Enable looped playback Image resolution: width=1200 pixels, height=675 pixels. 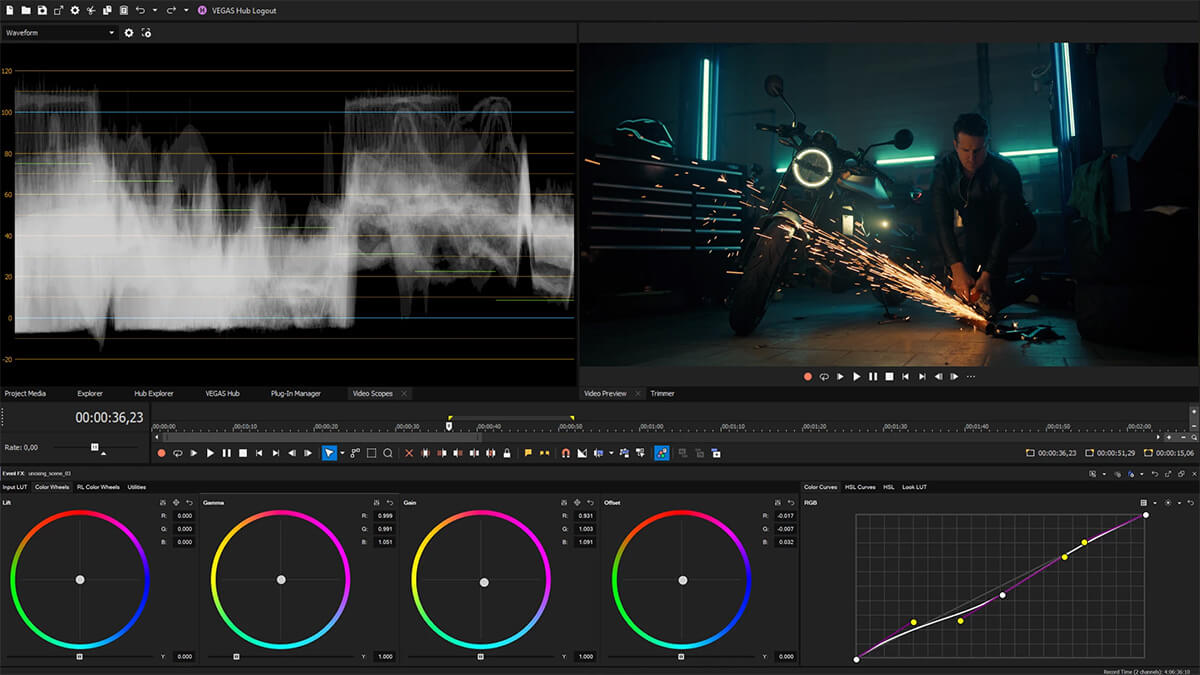pos(178,453)
